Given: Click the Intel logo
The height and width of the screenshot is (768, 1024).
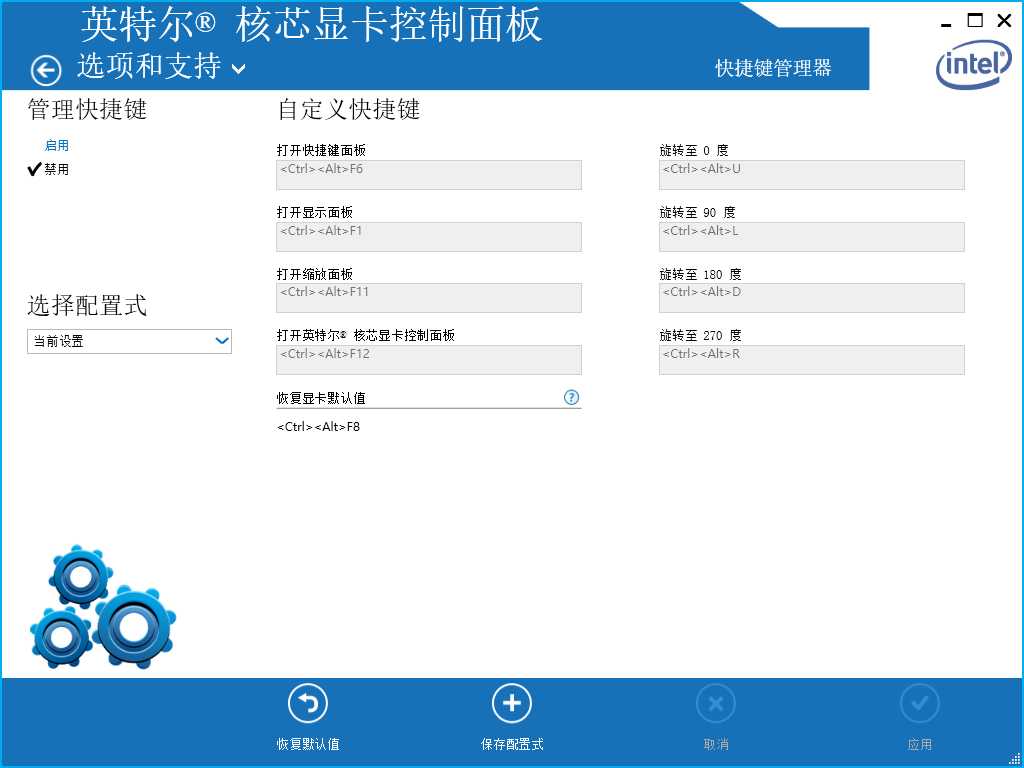Looking at the screenshot, I should (x=974, y=67).
